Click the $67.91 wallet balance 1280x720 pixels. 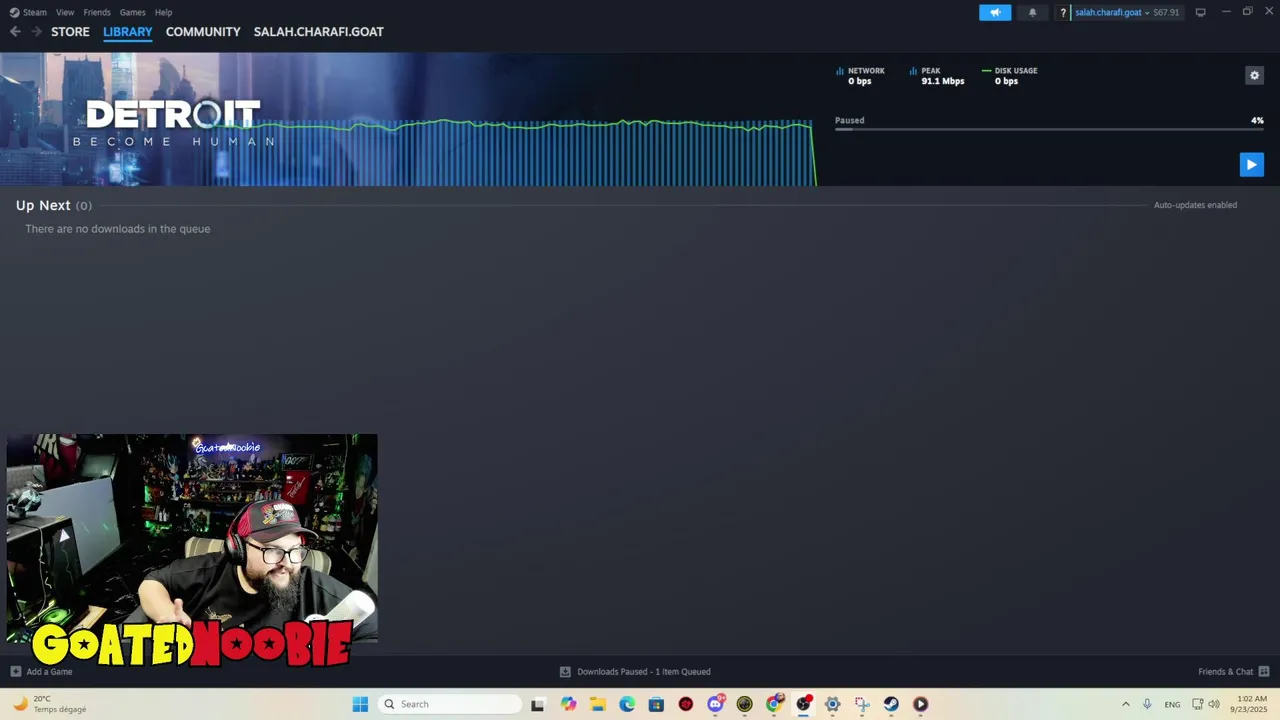(x=1166, y=12)
